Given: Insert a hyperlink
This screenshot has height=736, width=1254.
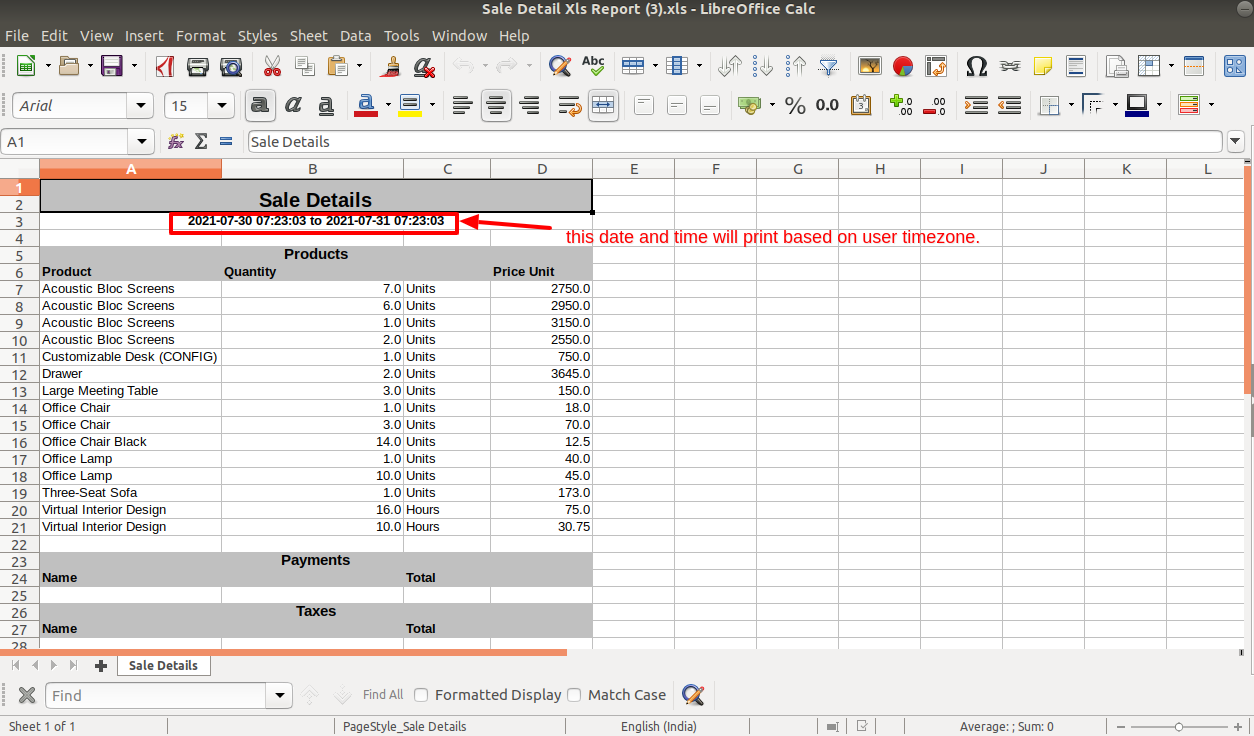Looking at the screenshot, I should 1010,67.
